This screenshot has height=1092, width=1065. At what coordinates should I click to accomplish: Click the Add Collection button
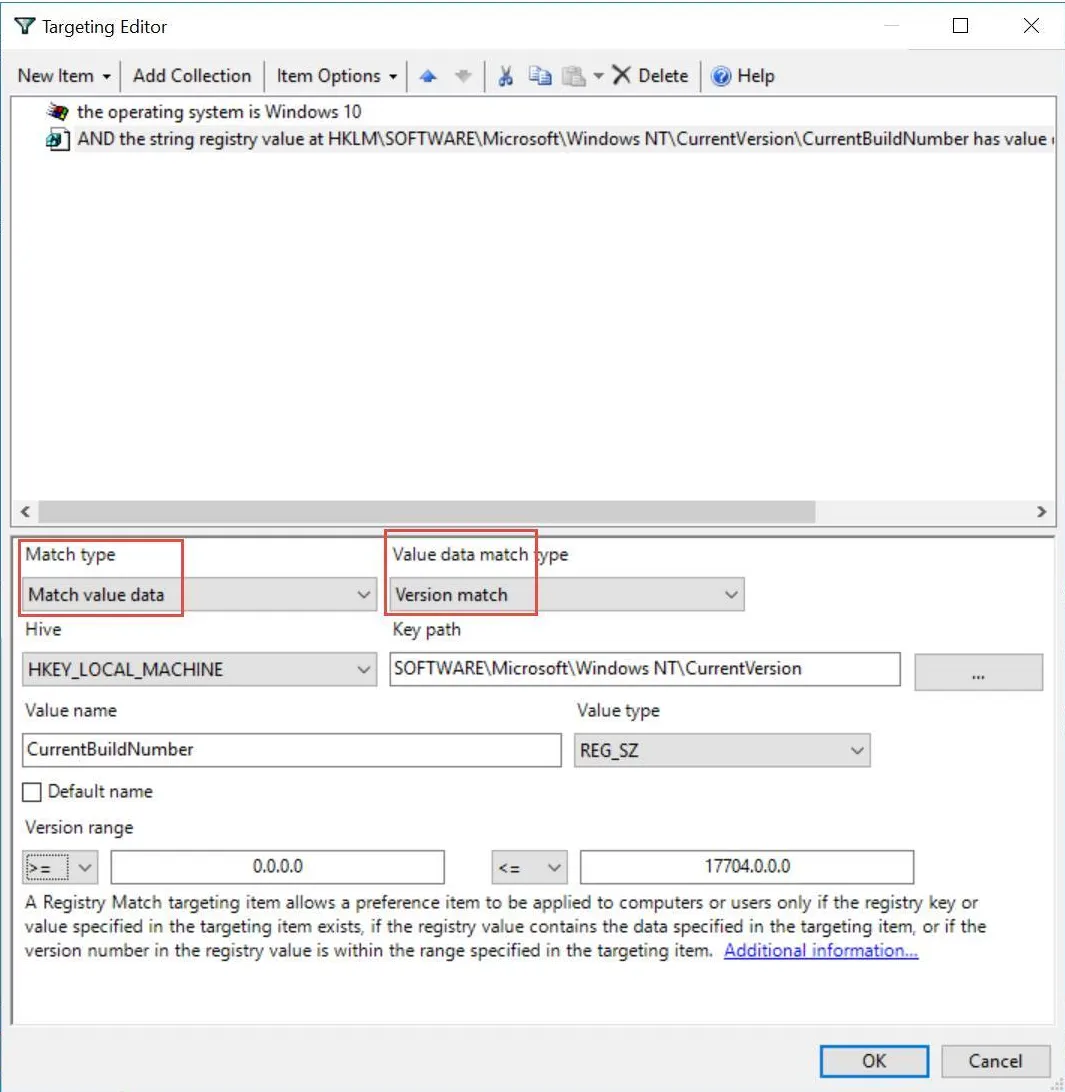(192, 76)
